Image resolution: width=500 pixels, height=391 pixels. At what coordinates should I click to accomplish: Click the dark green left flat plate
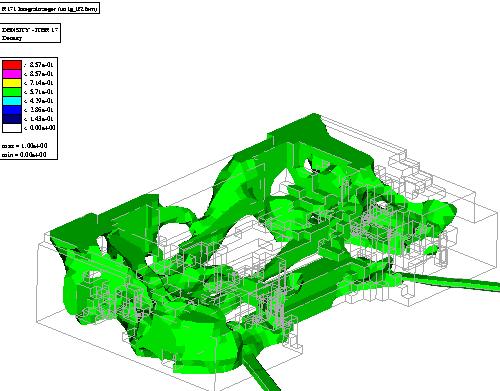100,217
